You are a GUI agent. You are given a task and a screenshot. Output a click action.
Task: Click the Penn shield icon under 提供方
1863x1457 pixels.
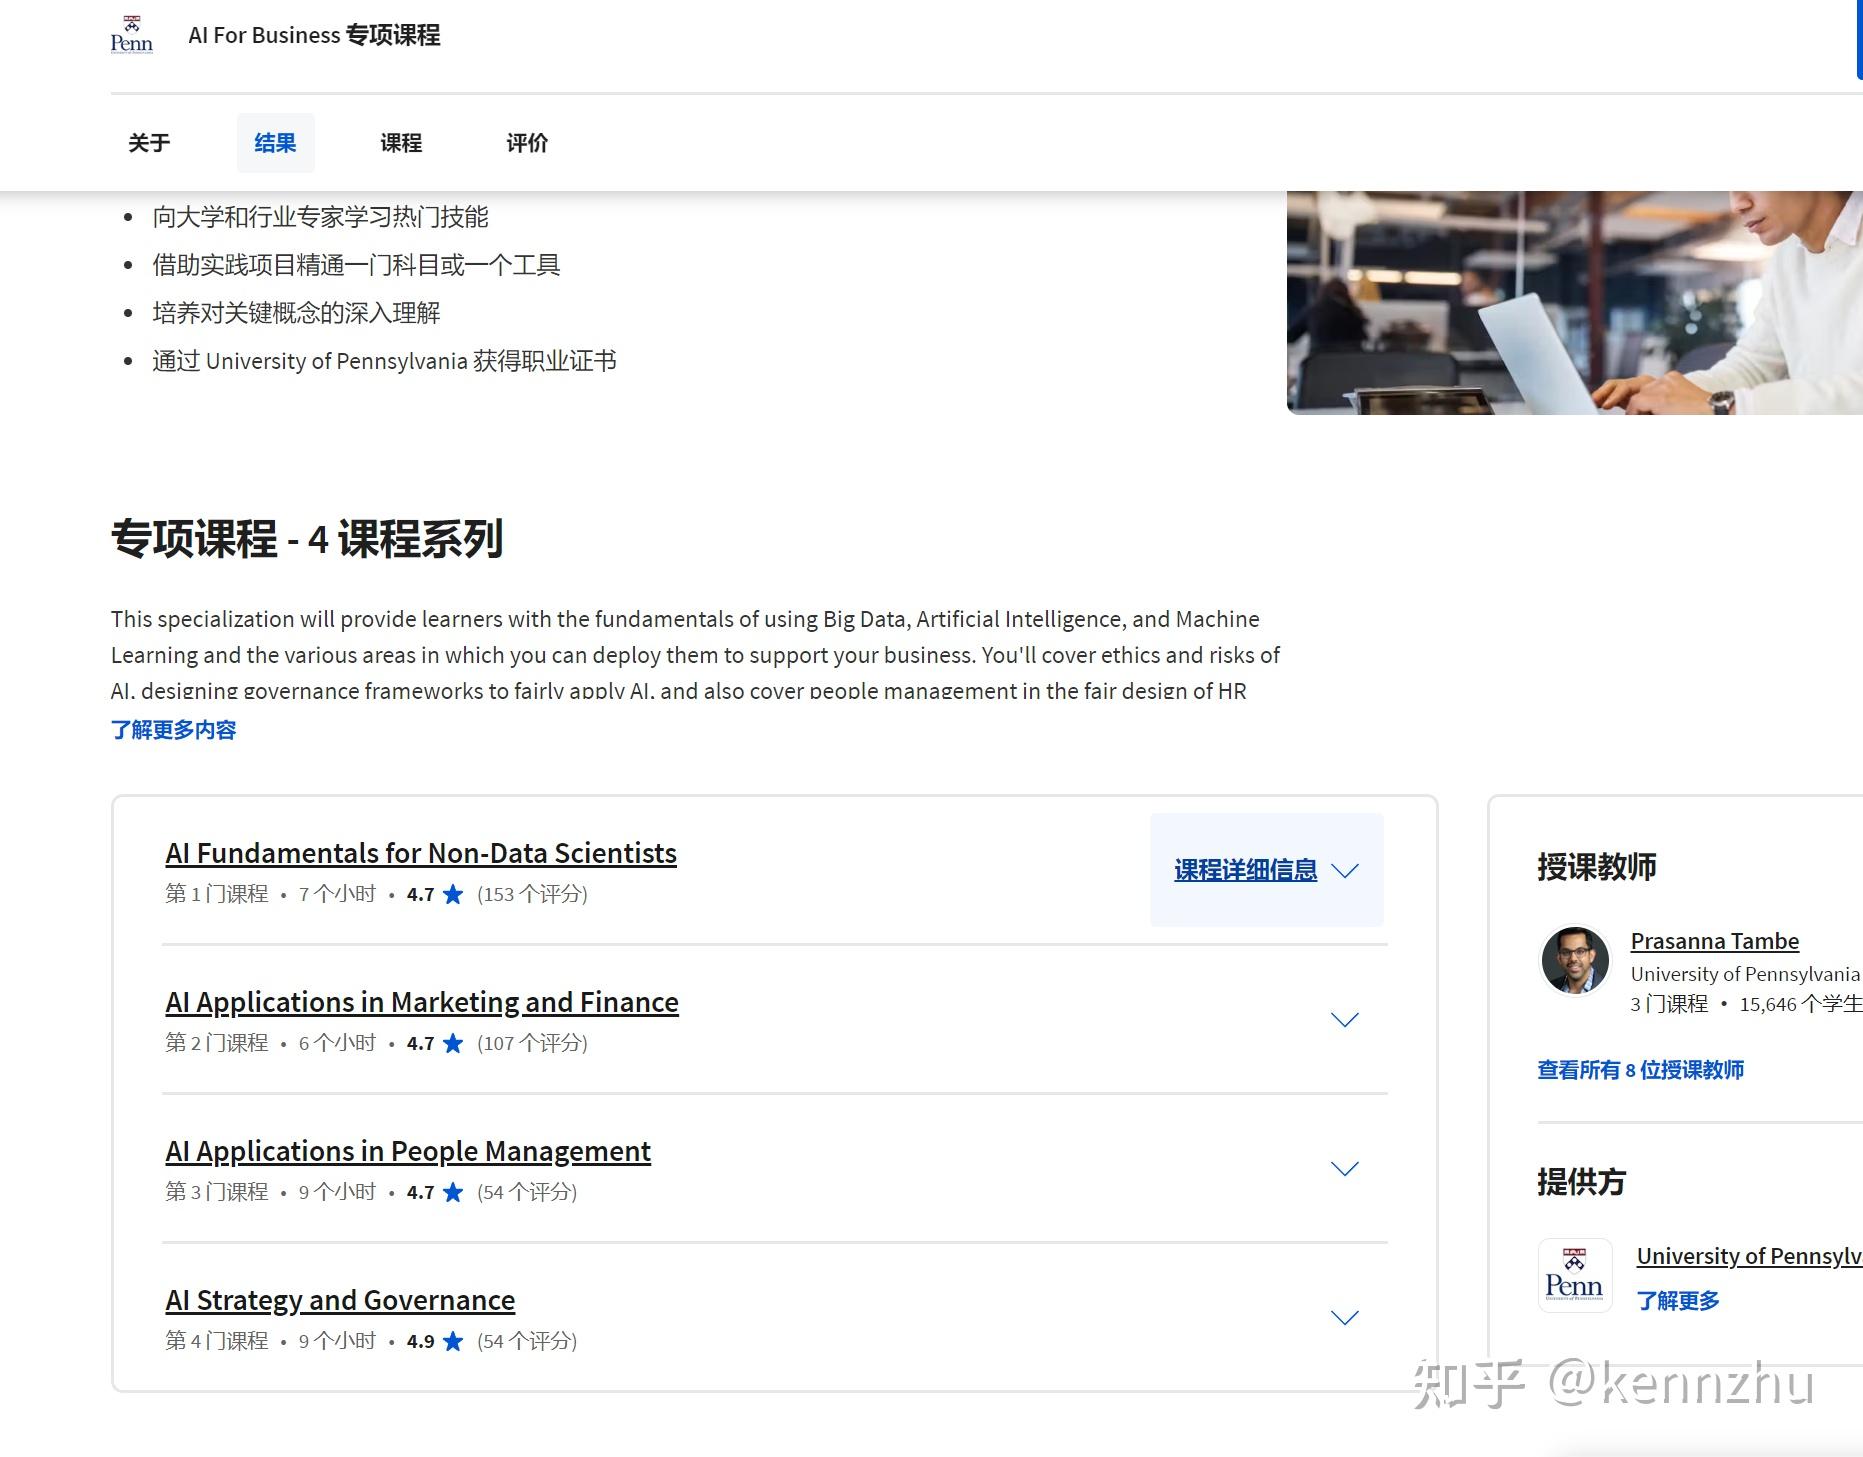point(1574,1275)
